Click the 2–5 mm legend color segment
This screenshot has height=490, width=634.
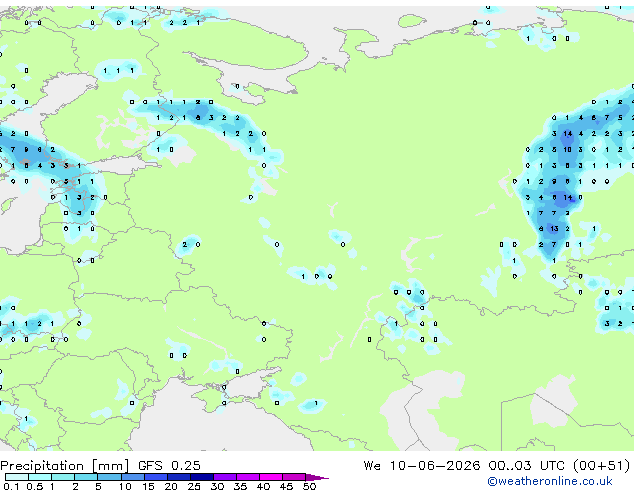pyautogui.click(x=86, y=477)
